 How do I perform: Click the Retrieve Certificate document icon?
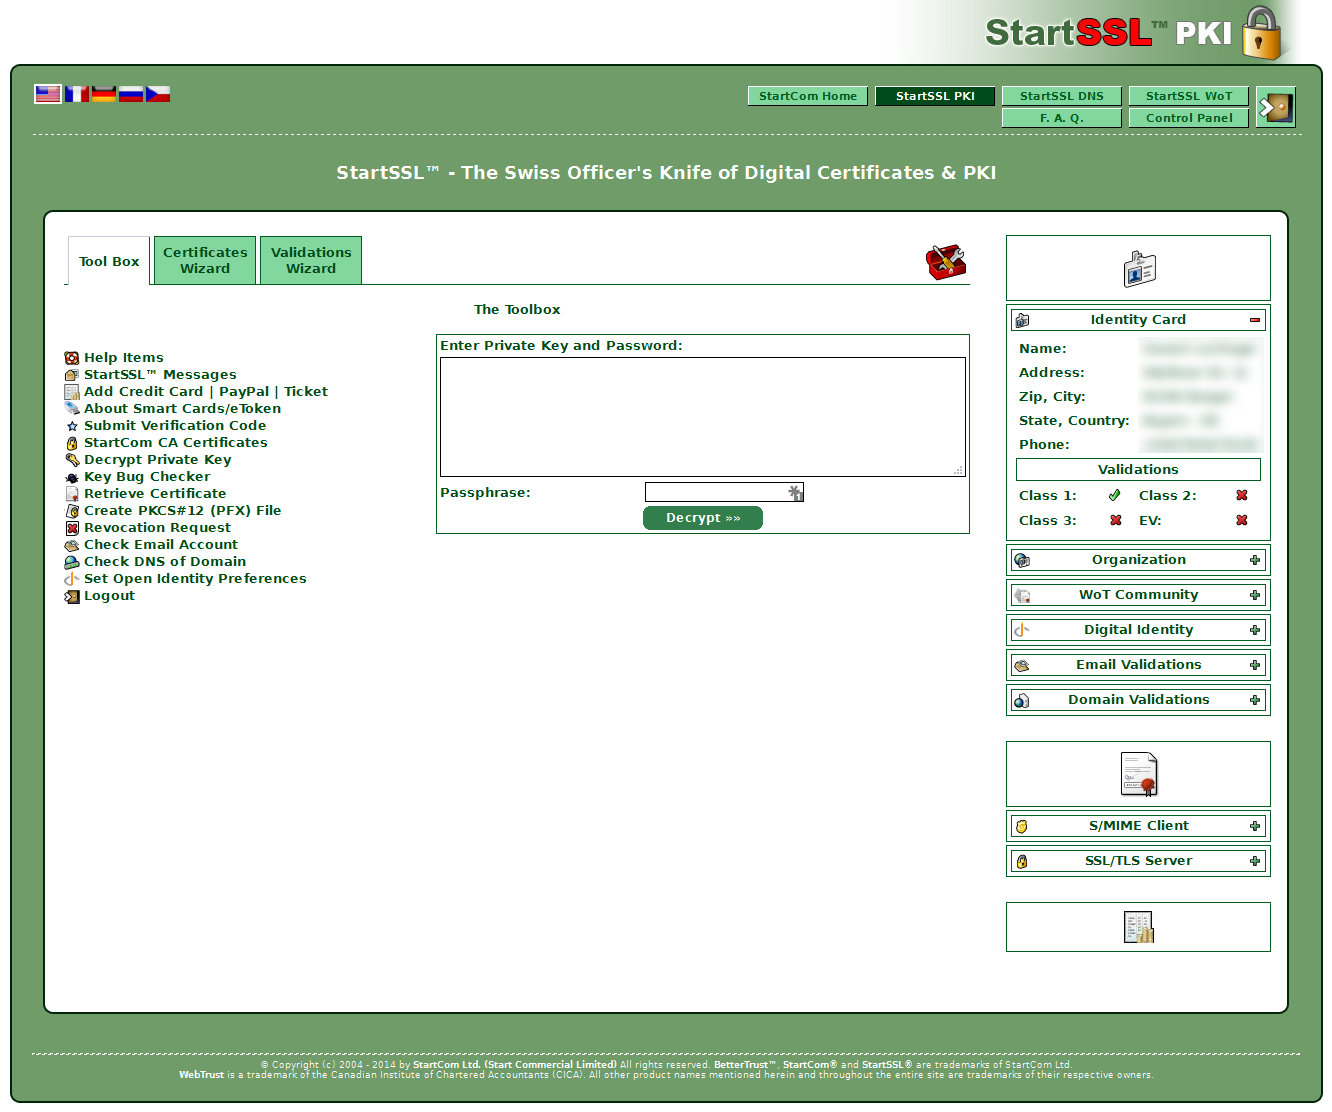click(x=72, y=494)
